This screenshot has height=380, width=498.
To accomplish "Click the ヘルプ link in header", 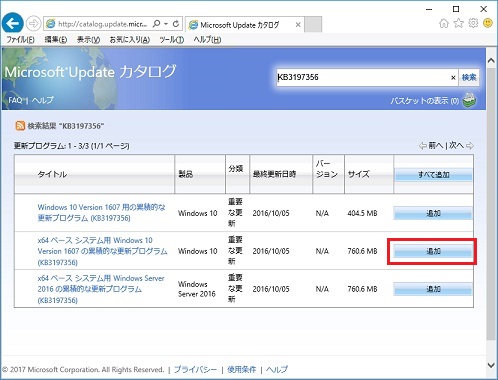I will [43, 100].
